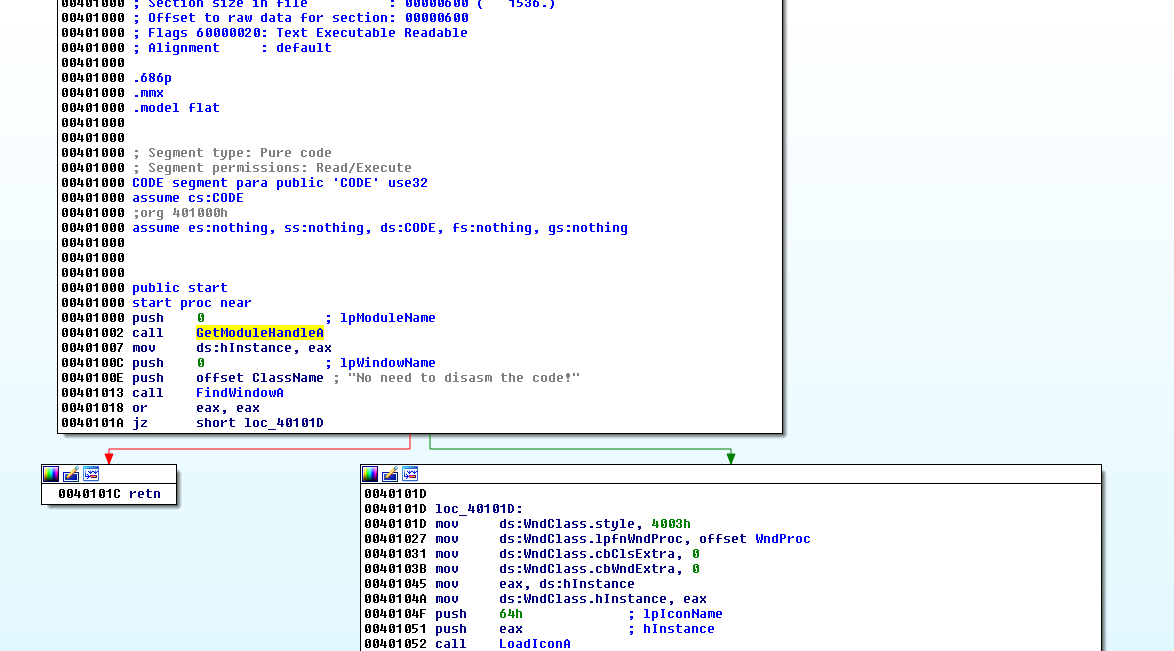The height and width of the screenshot is (651, 1174).
Task: Click the offset ClassName operand
Action: (x=259, y=378)
